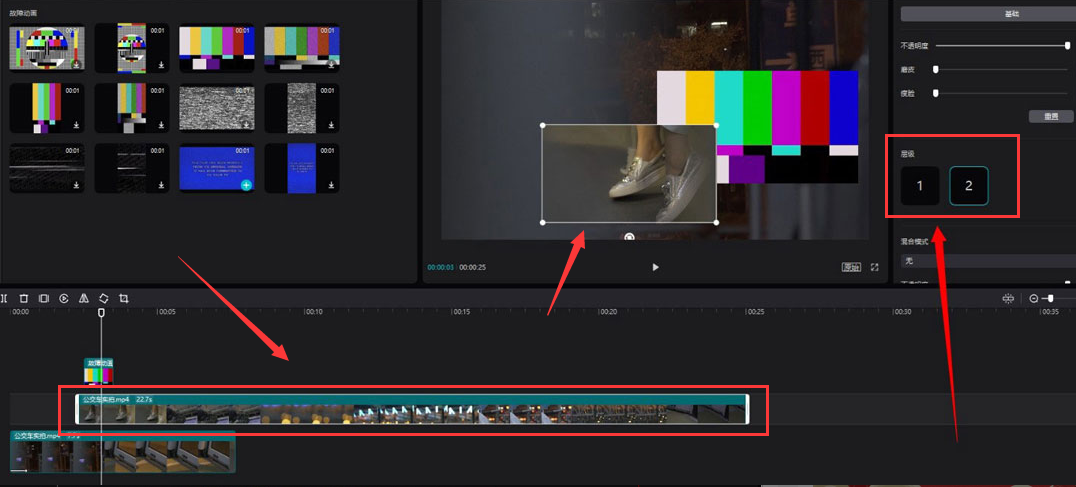Viewport: 1076px width, 487px height.
Task: Click the zoom-out icon for timeline
Action: tap(1034, 298)
